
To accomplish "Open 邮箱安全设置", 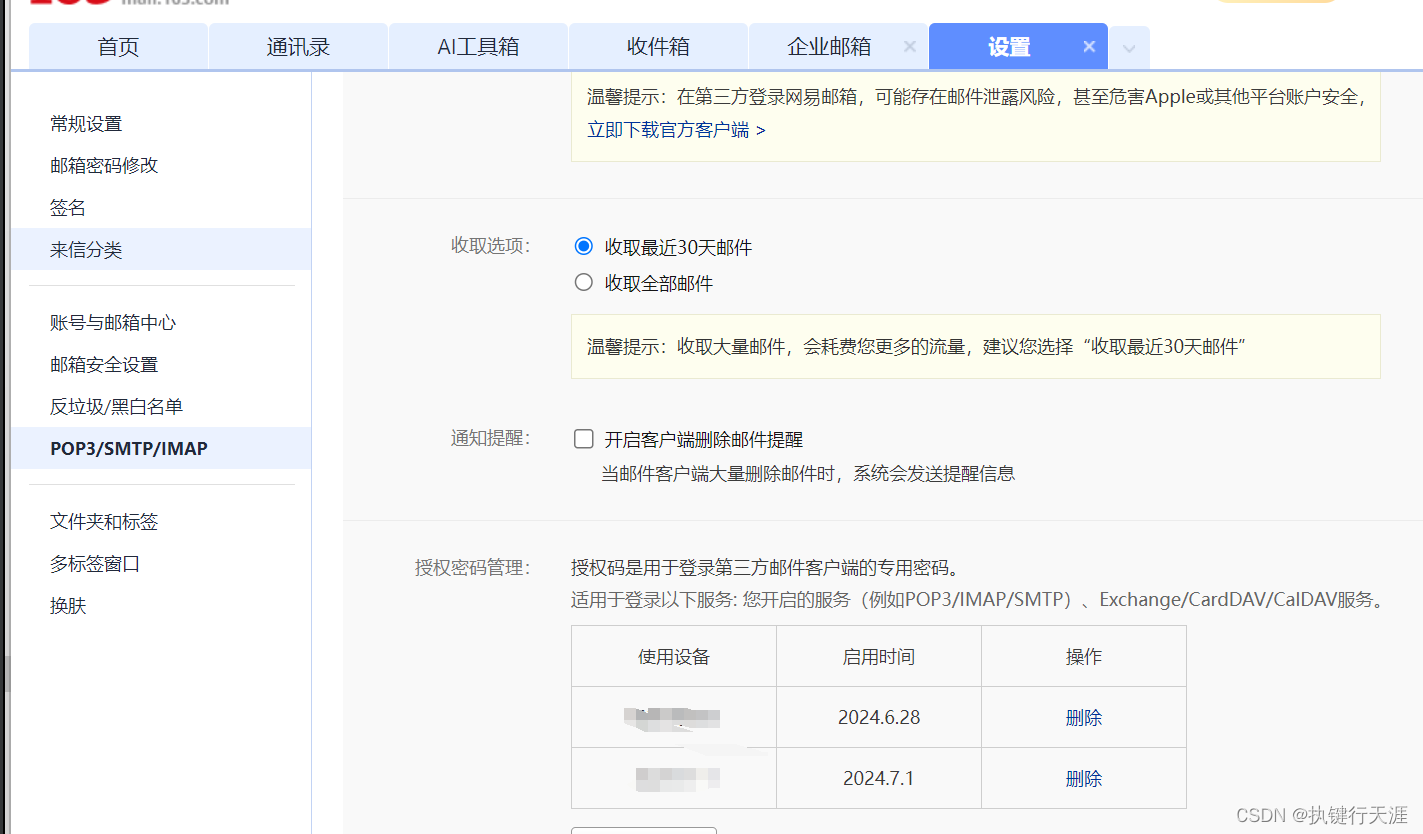I will point(161,365).
